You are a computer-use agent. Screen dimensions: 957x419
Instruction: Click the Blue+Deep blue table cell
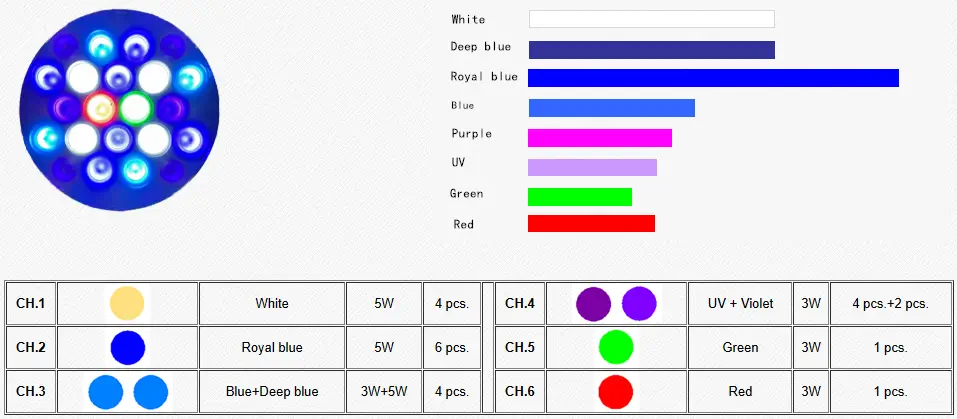[272, 391]
